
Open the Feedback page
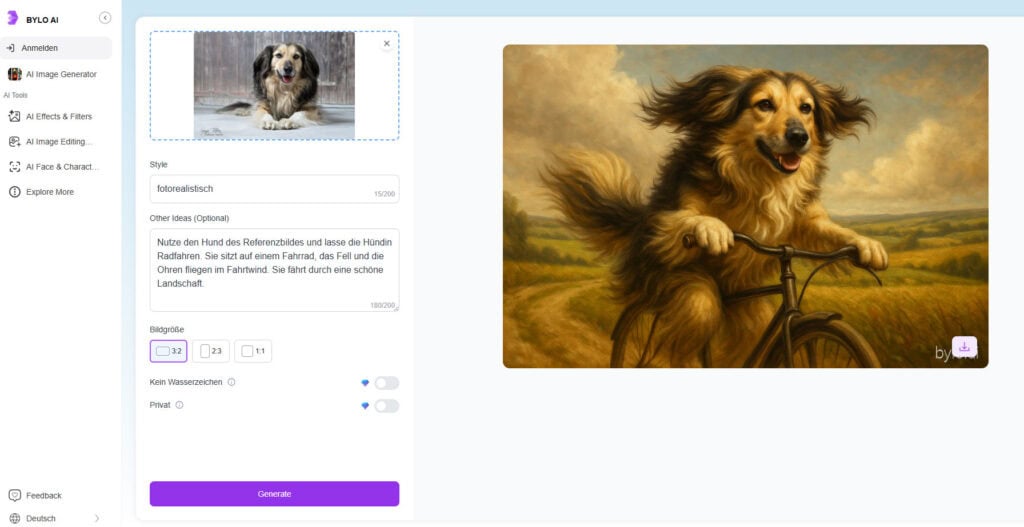42,495
